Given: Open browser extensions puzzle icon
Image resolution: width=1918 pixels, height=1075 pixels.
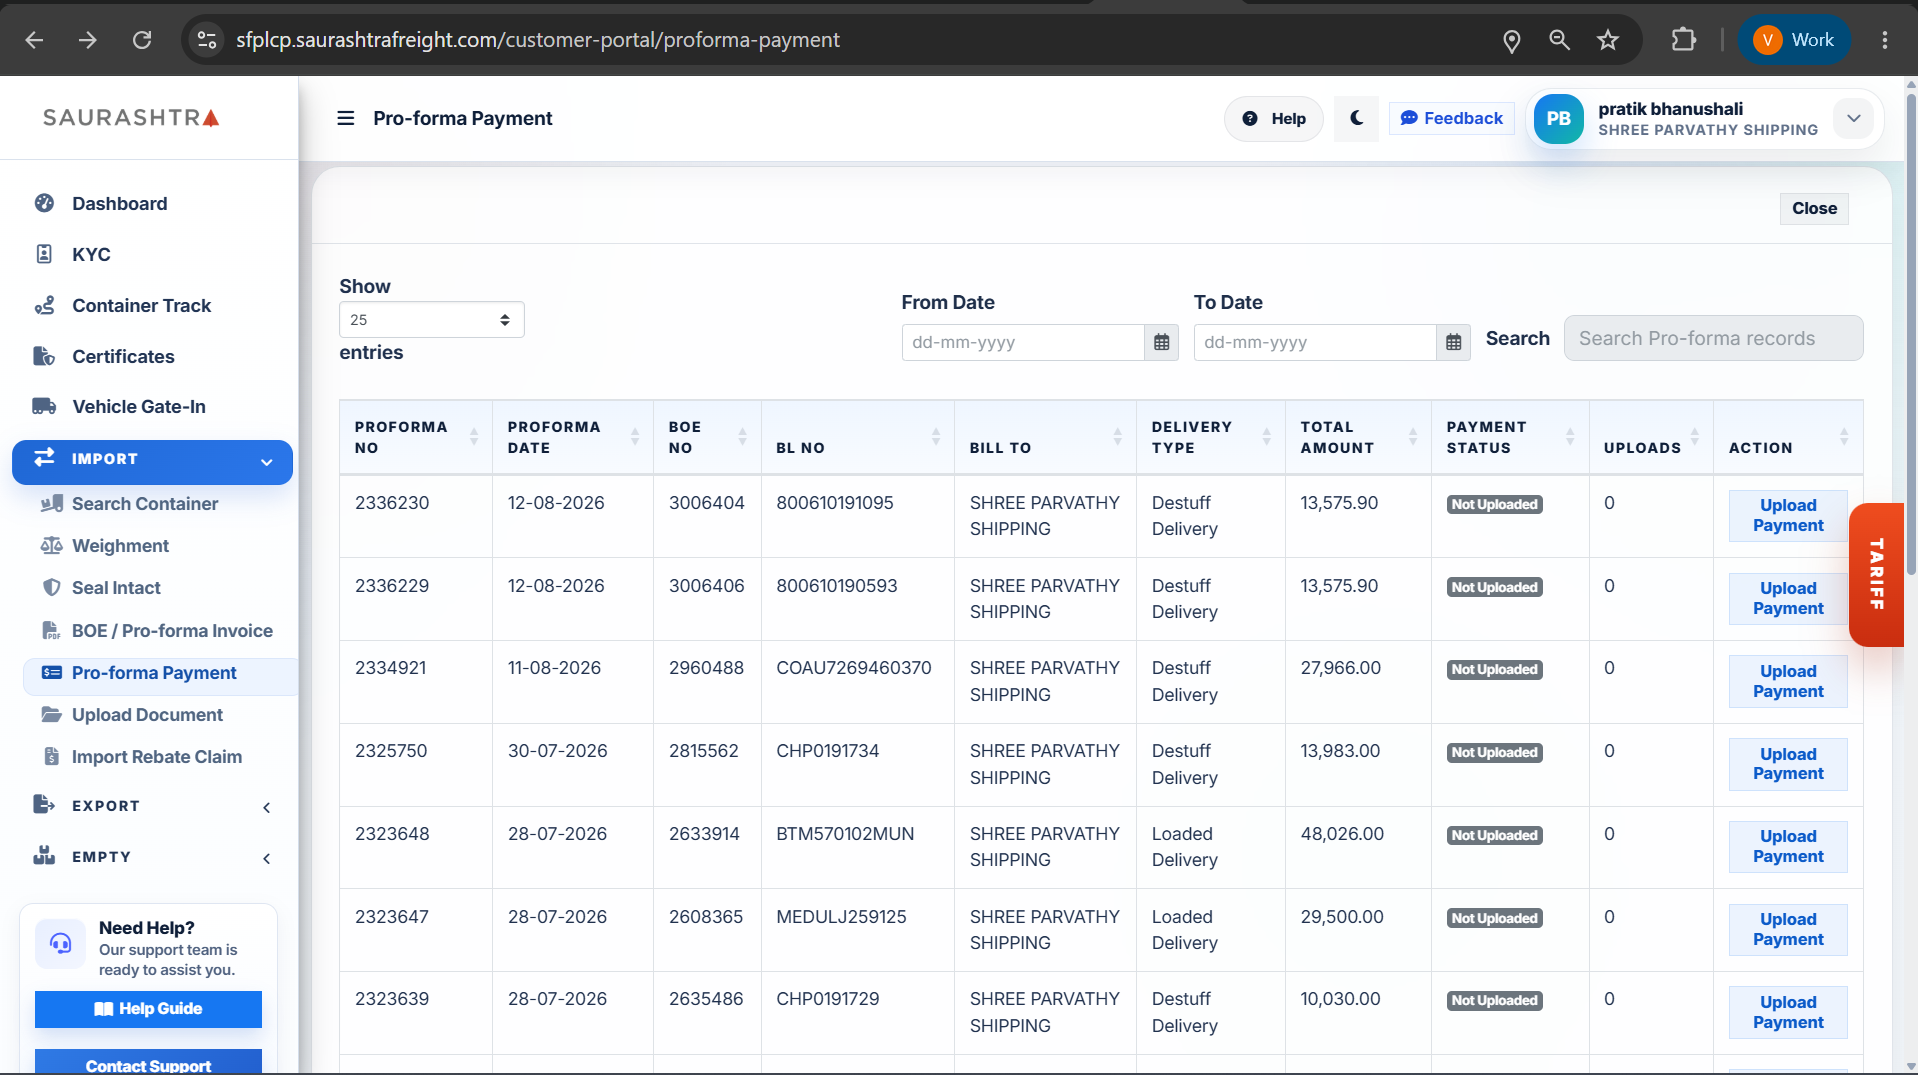Looking at the screenshot, I should point(1684,40).
